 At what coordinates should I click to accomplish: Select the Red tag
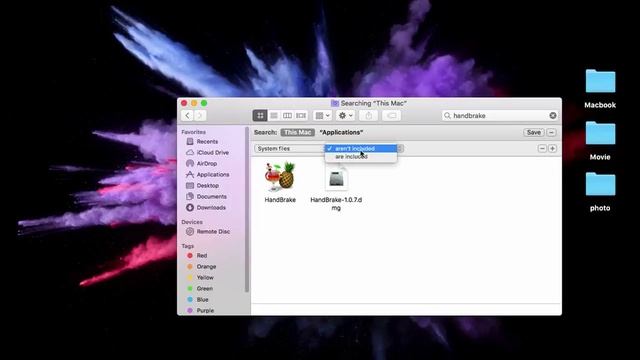click(x=197, y=256)
